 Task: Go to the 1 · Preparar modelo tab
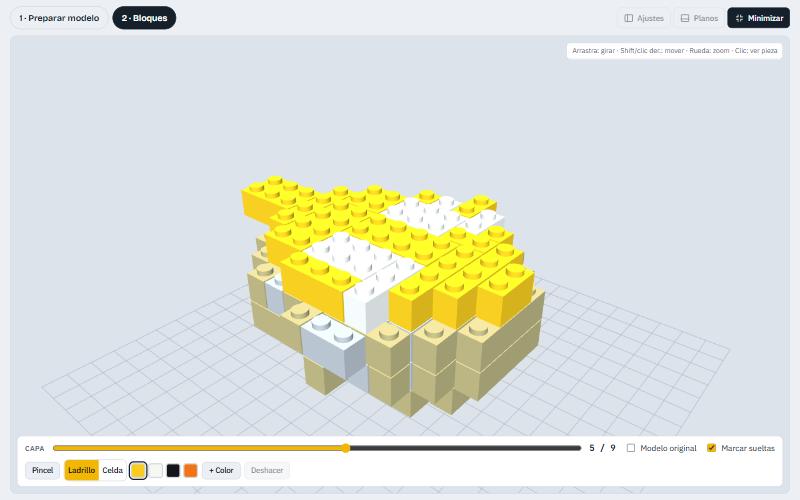pyautogui.click(x=59, y=18)
